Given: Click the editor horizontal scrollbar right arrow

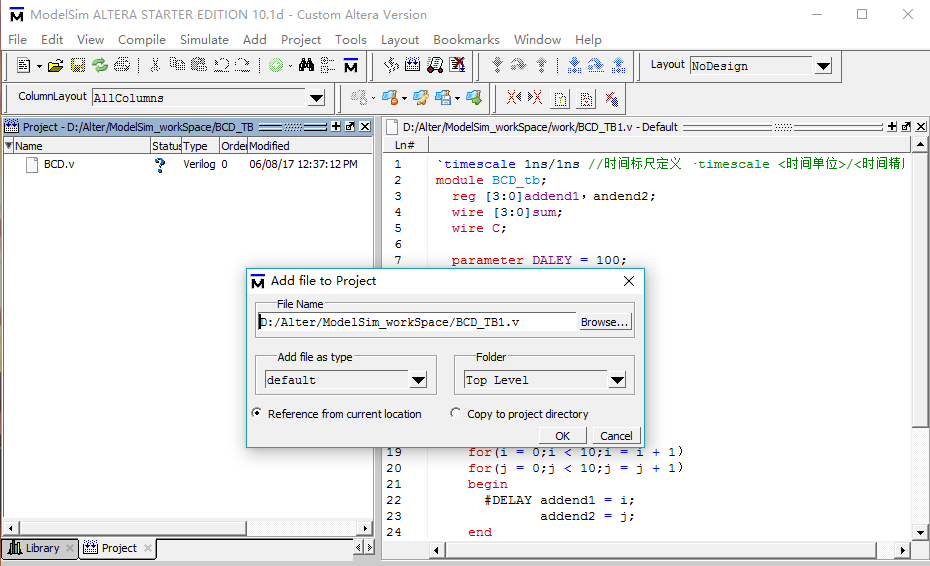Looking at the screenshot, I should point(902,550).
